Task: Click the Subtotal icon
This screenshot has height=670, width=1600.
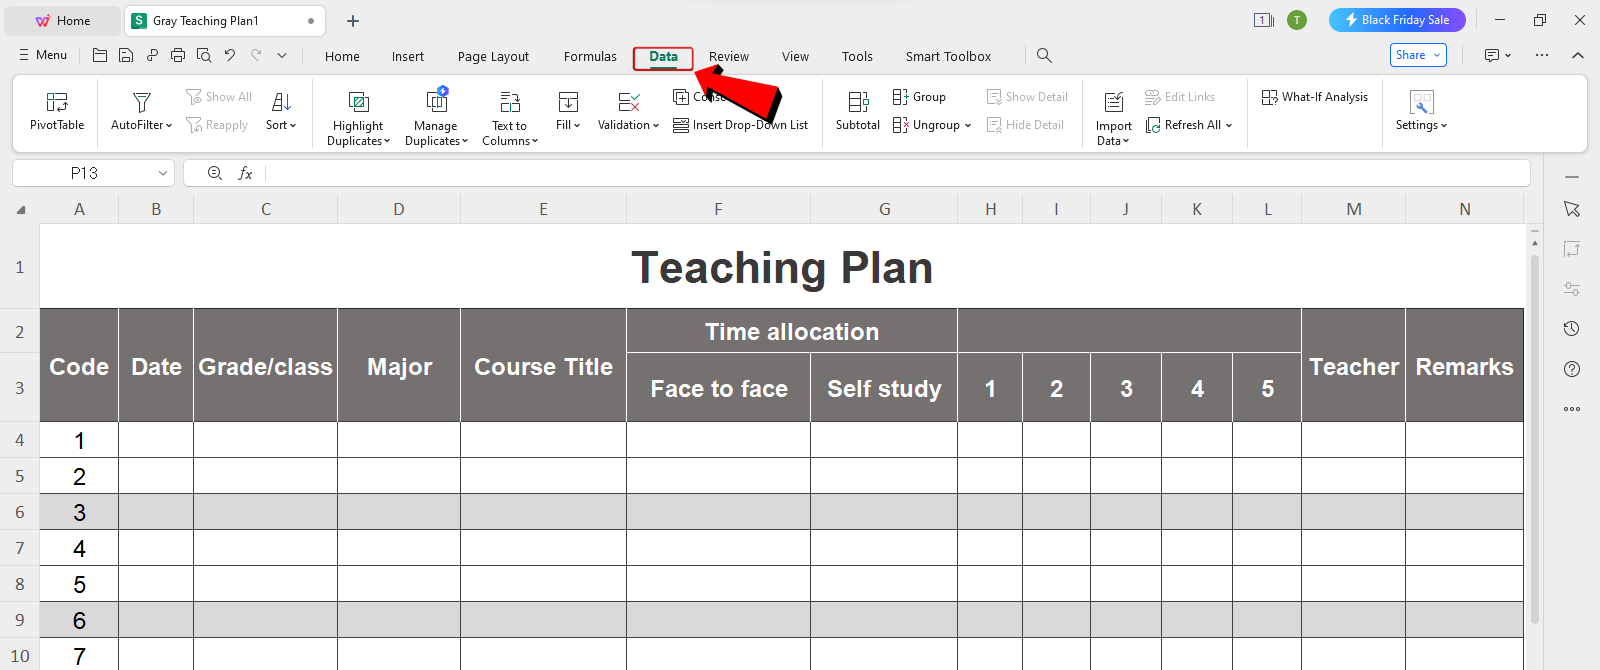Action: click(x=858, y=102)
